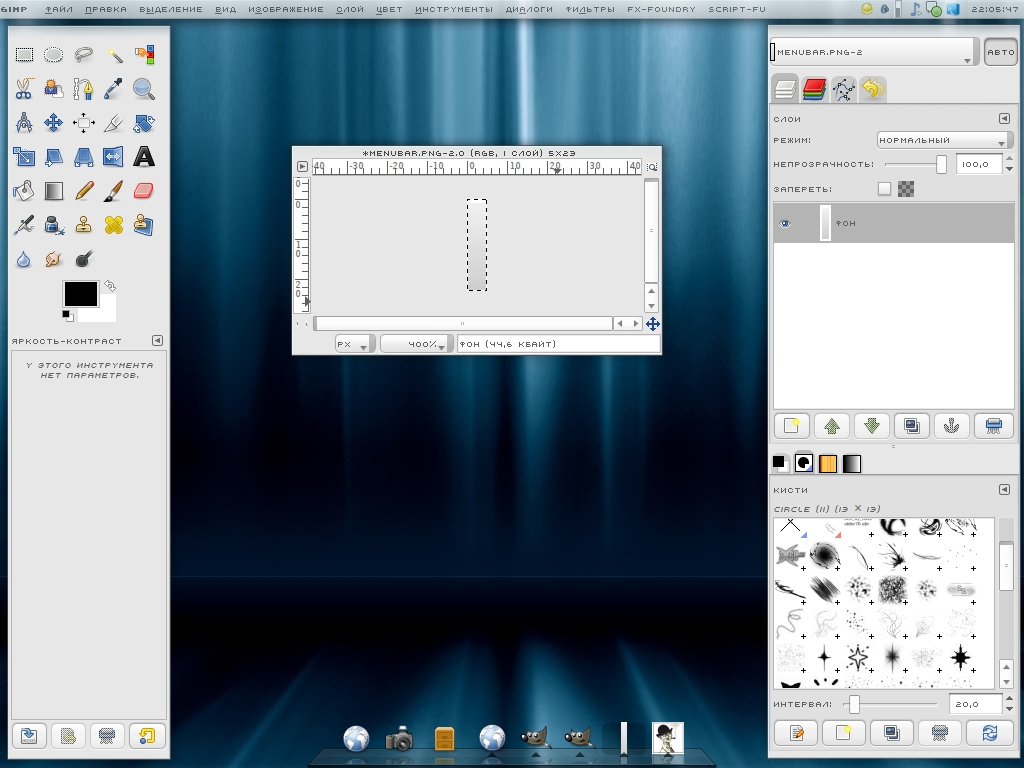
Task: Select the Eraser tool
Action: pos(144,190)
